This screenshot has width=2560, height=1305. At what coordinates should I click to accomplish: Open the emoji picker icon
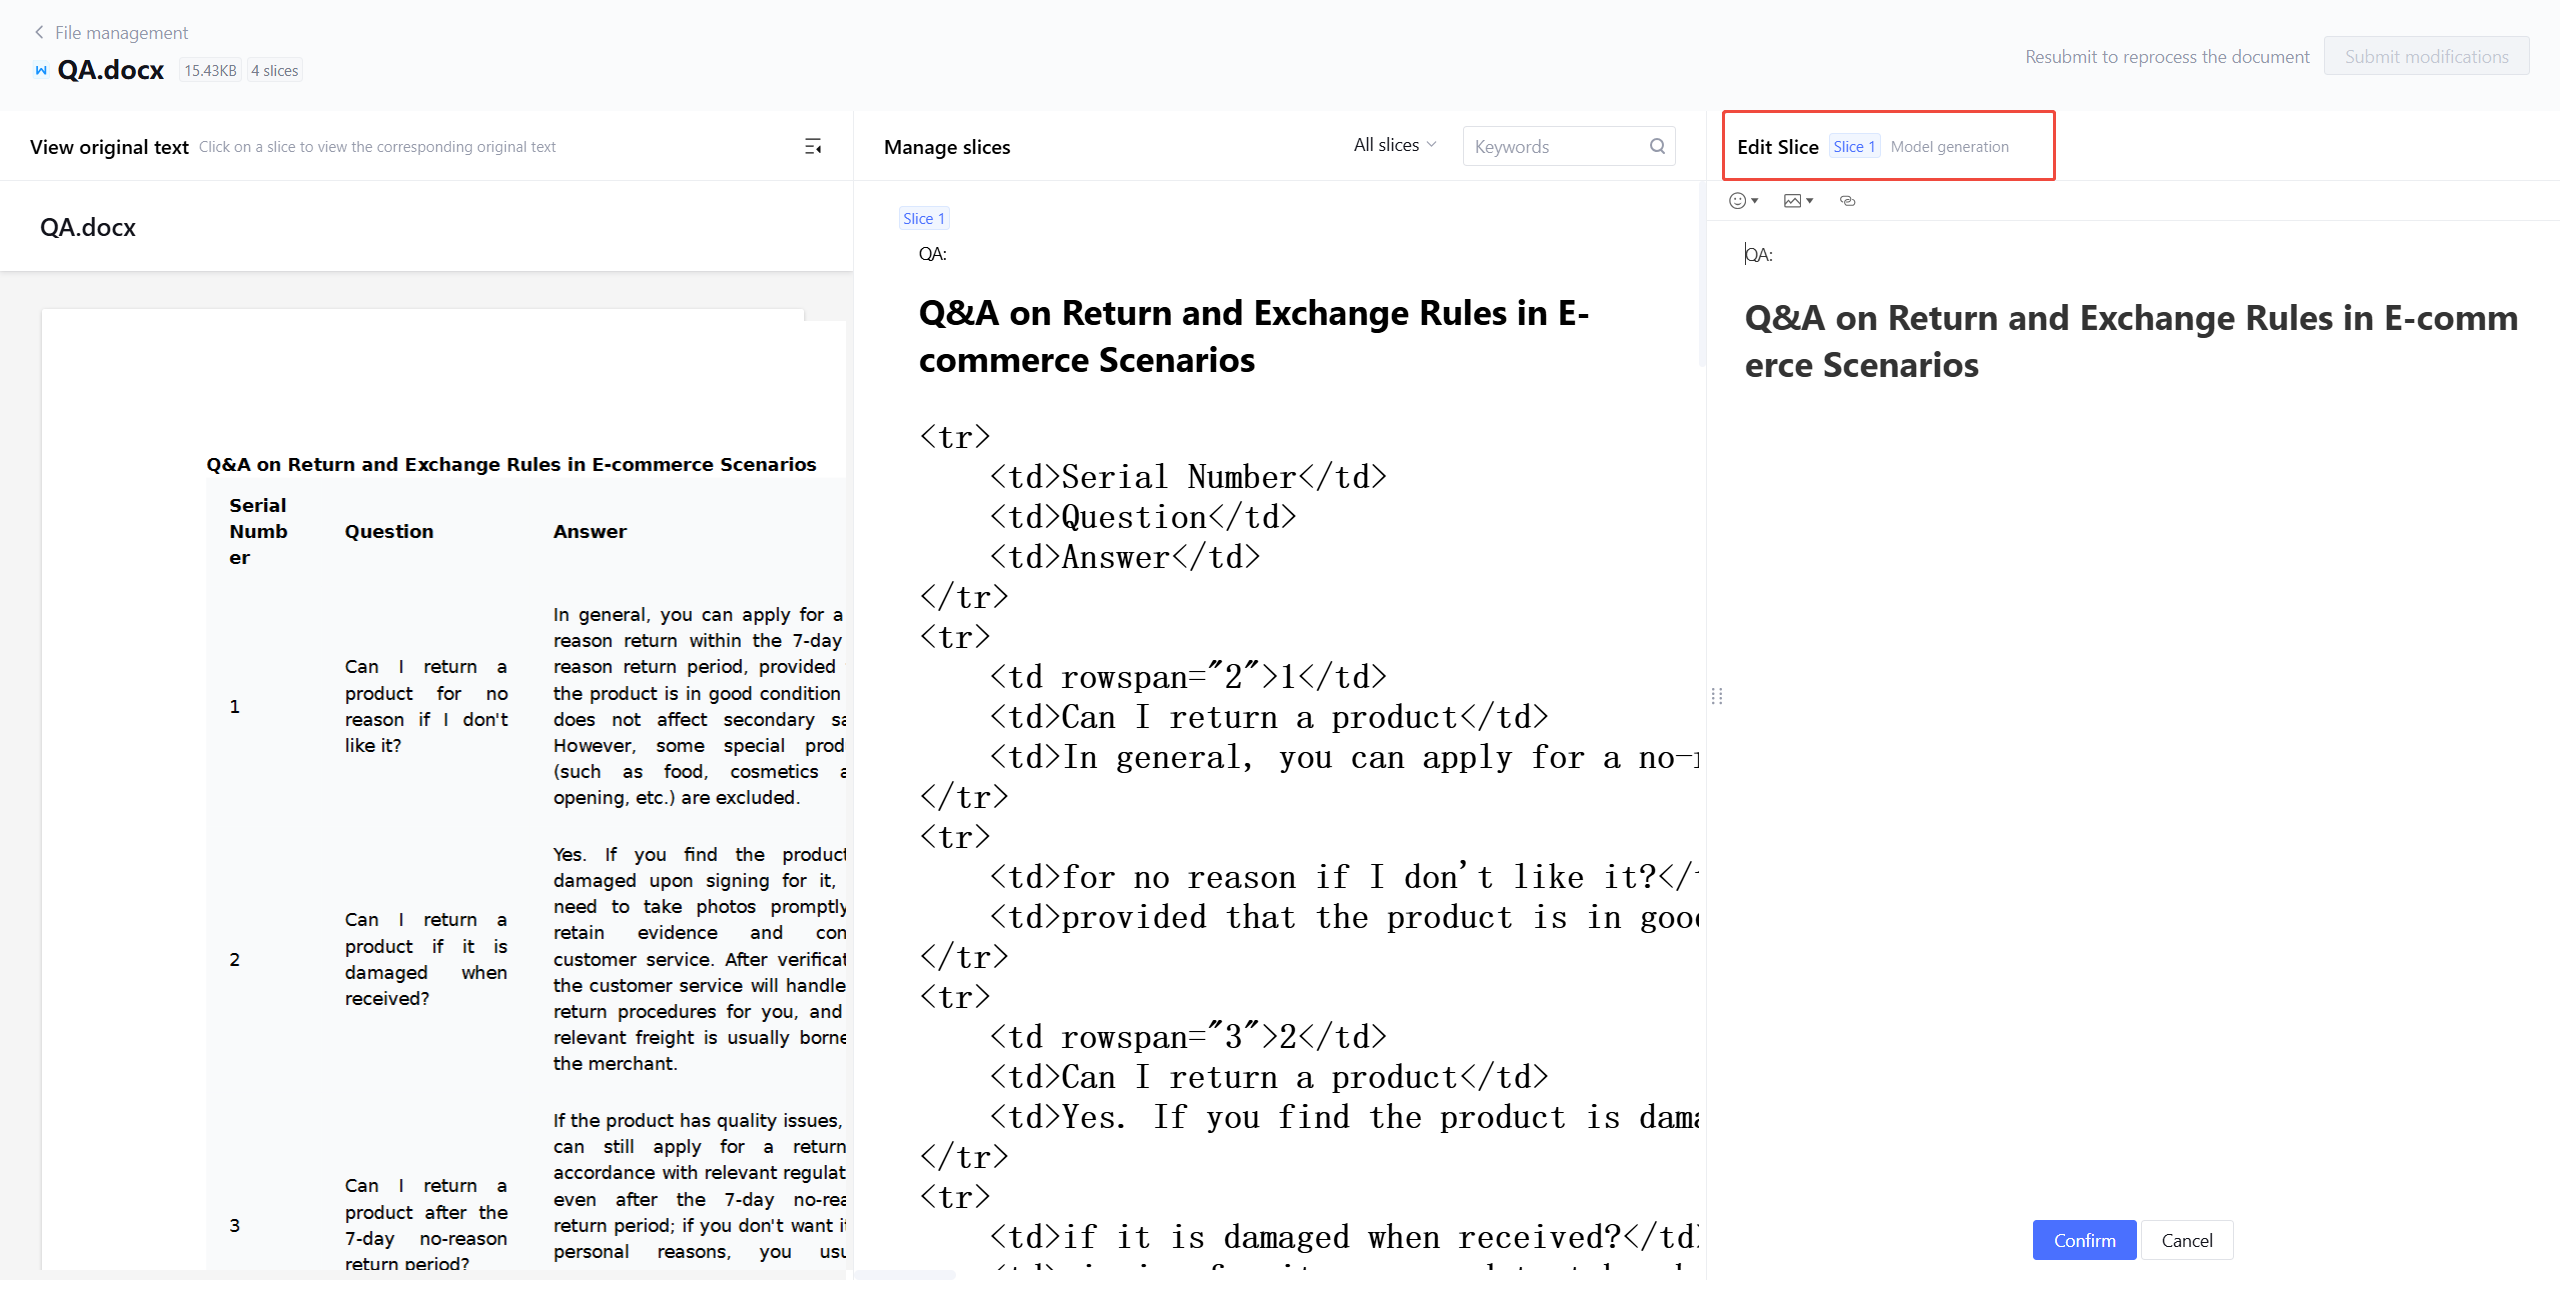(1737, 201)
